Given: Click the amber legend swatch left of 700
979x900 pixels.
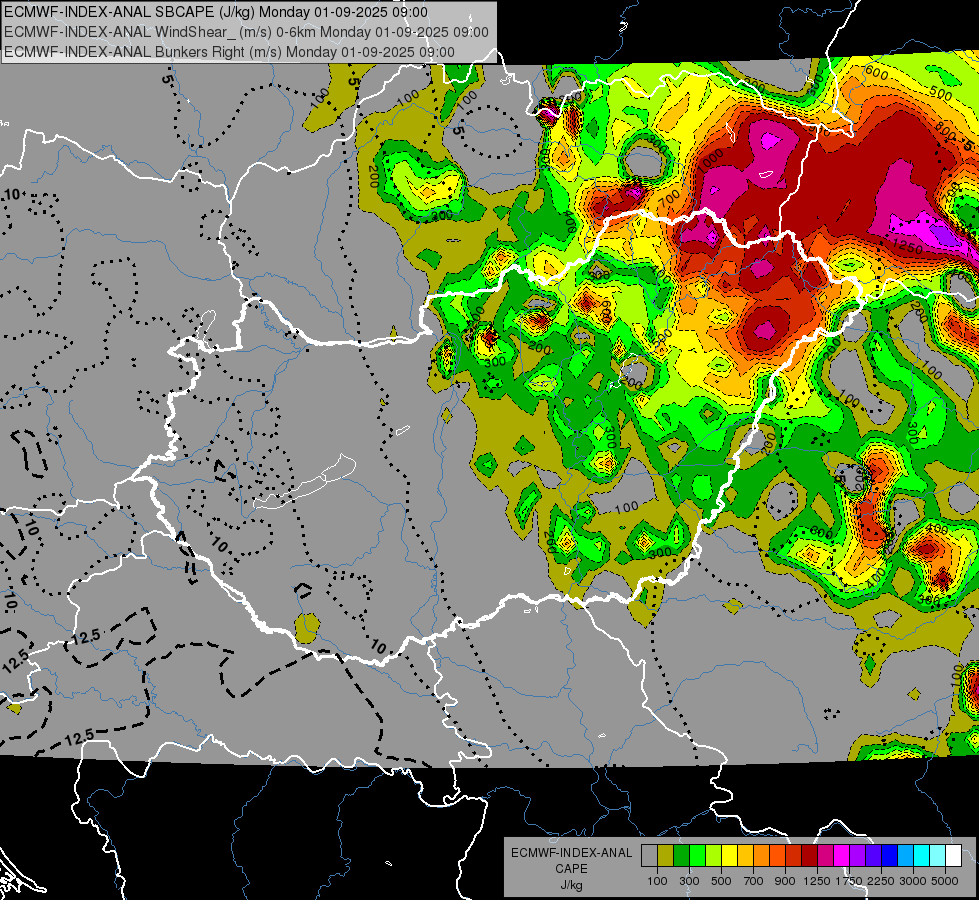Looking at the screenshot, I should coord(745,855).
